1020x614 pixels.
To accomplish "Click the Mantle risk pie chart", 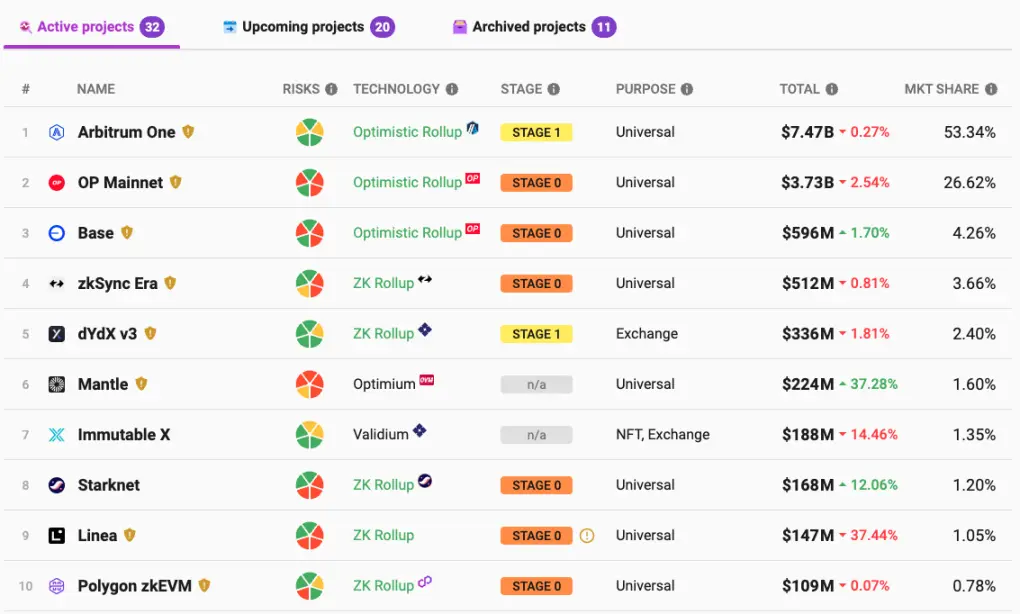I will [309, 384].
